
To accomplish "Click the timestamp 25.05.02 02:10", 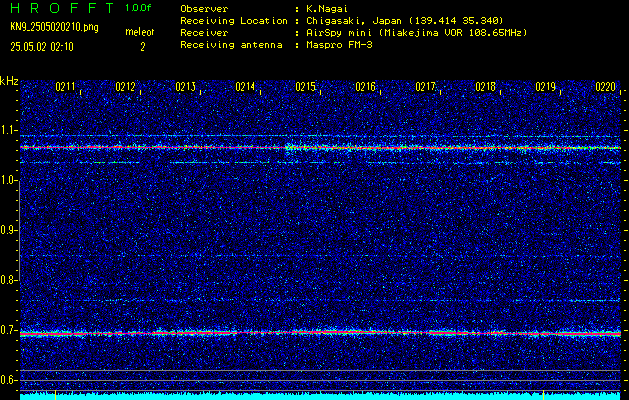I will point(42,47).
